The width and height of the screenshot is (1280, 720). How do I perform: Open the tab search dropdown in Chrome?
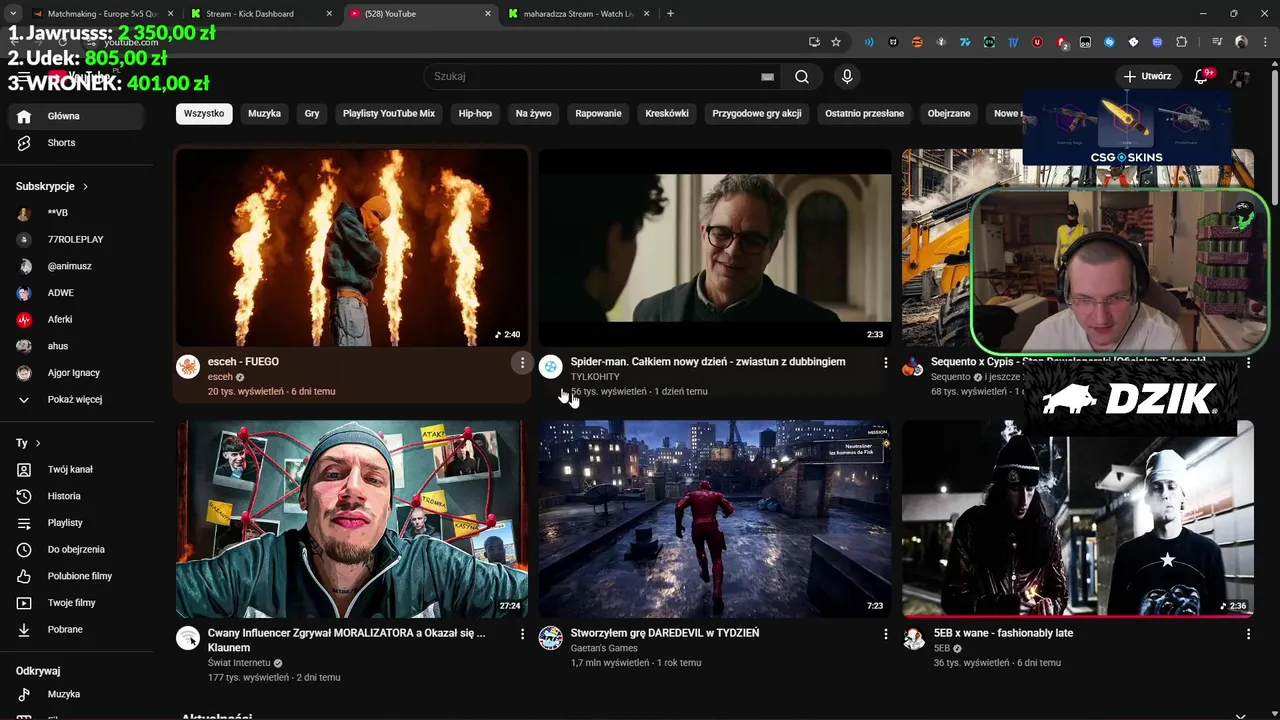tap(13, 14)
